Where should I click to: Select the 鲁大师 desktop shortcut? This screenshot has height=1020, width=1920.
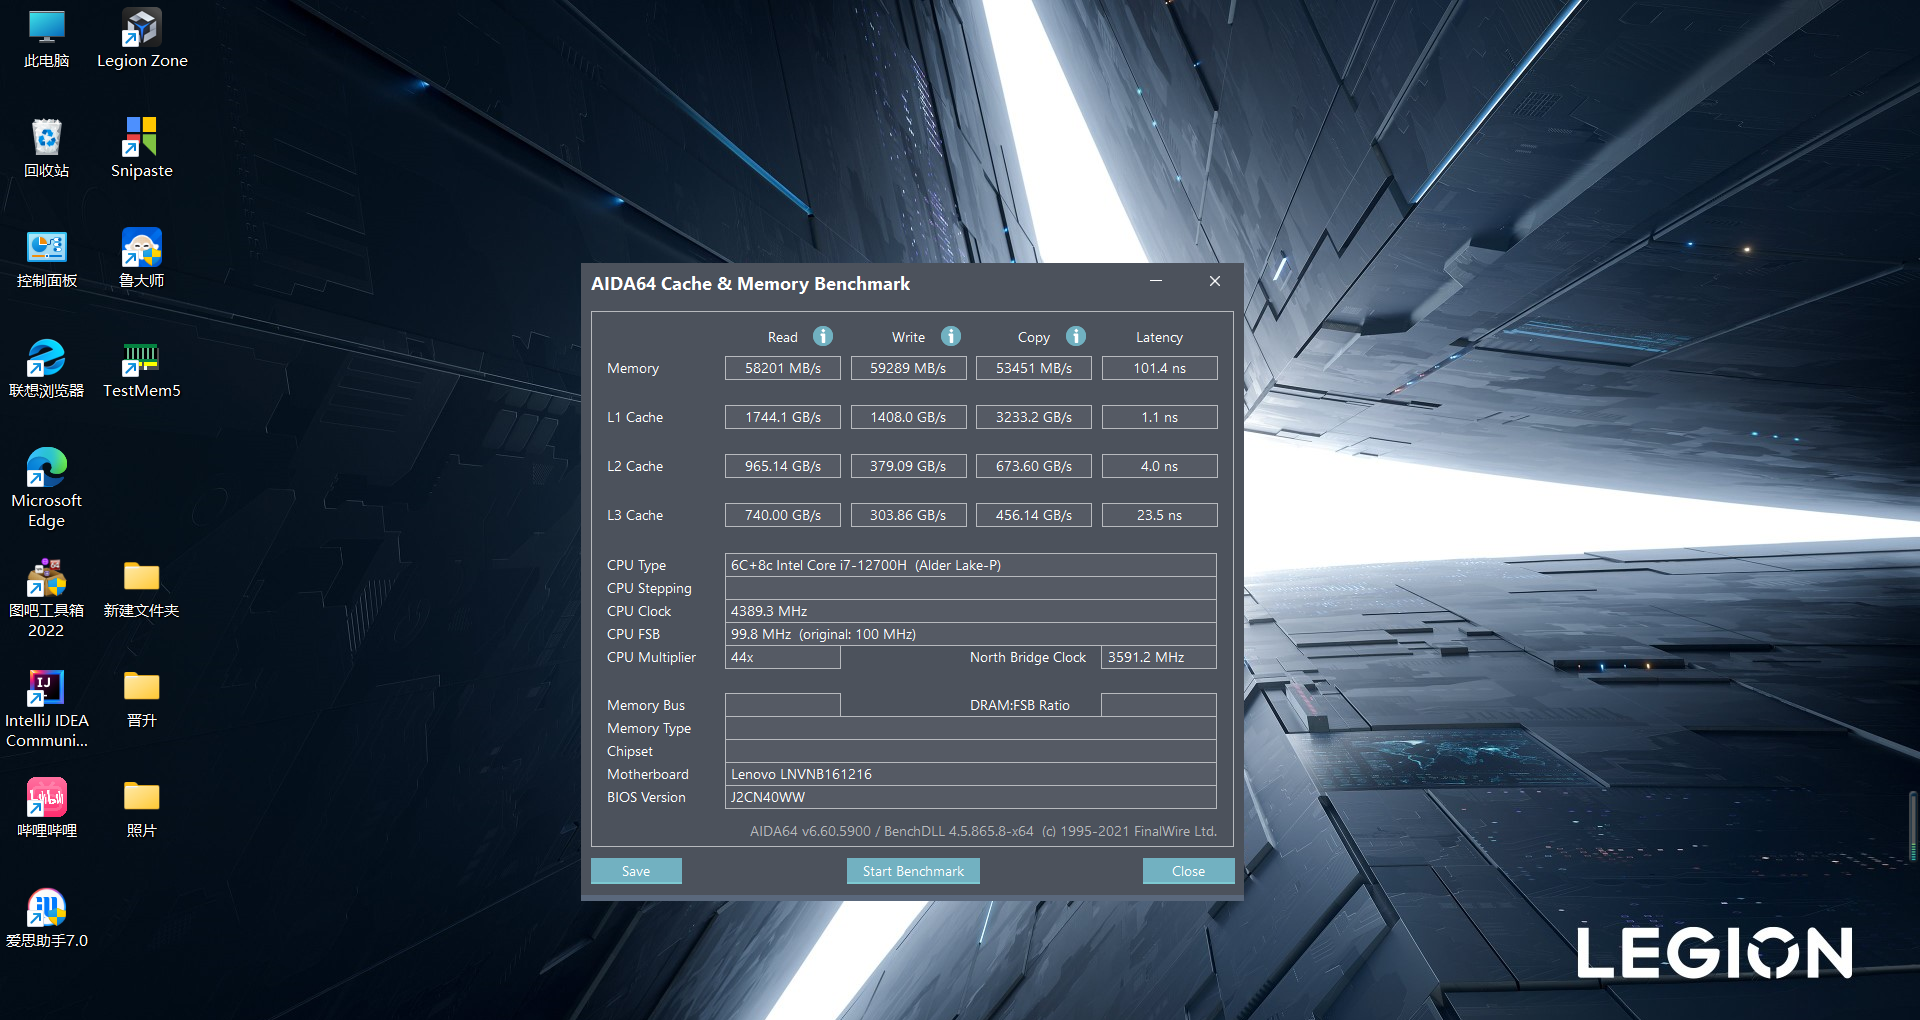tap(142, 259)
